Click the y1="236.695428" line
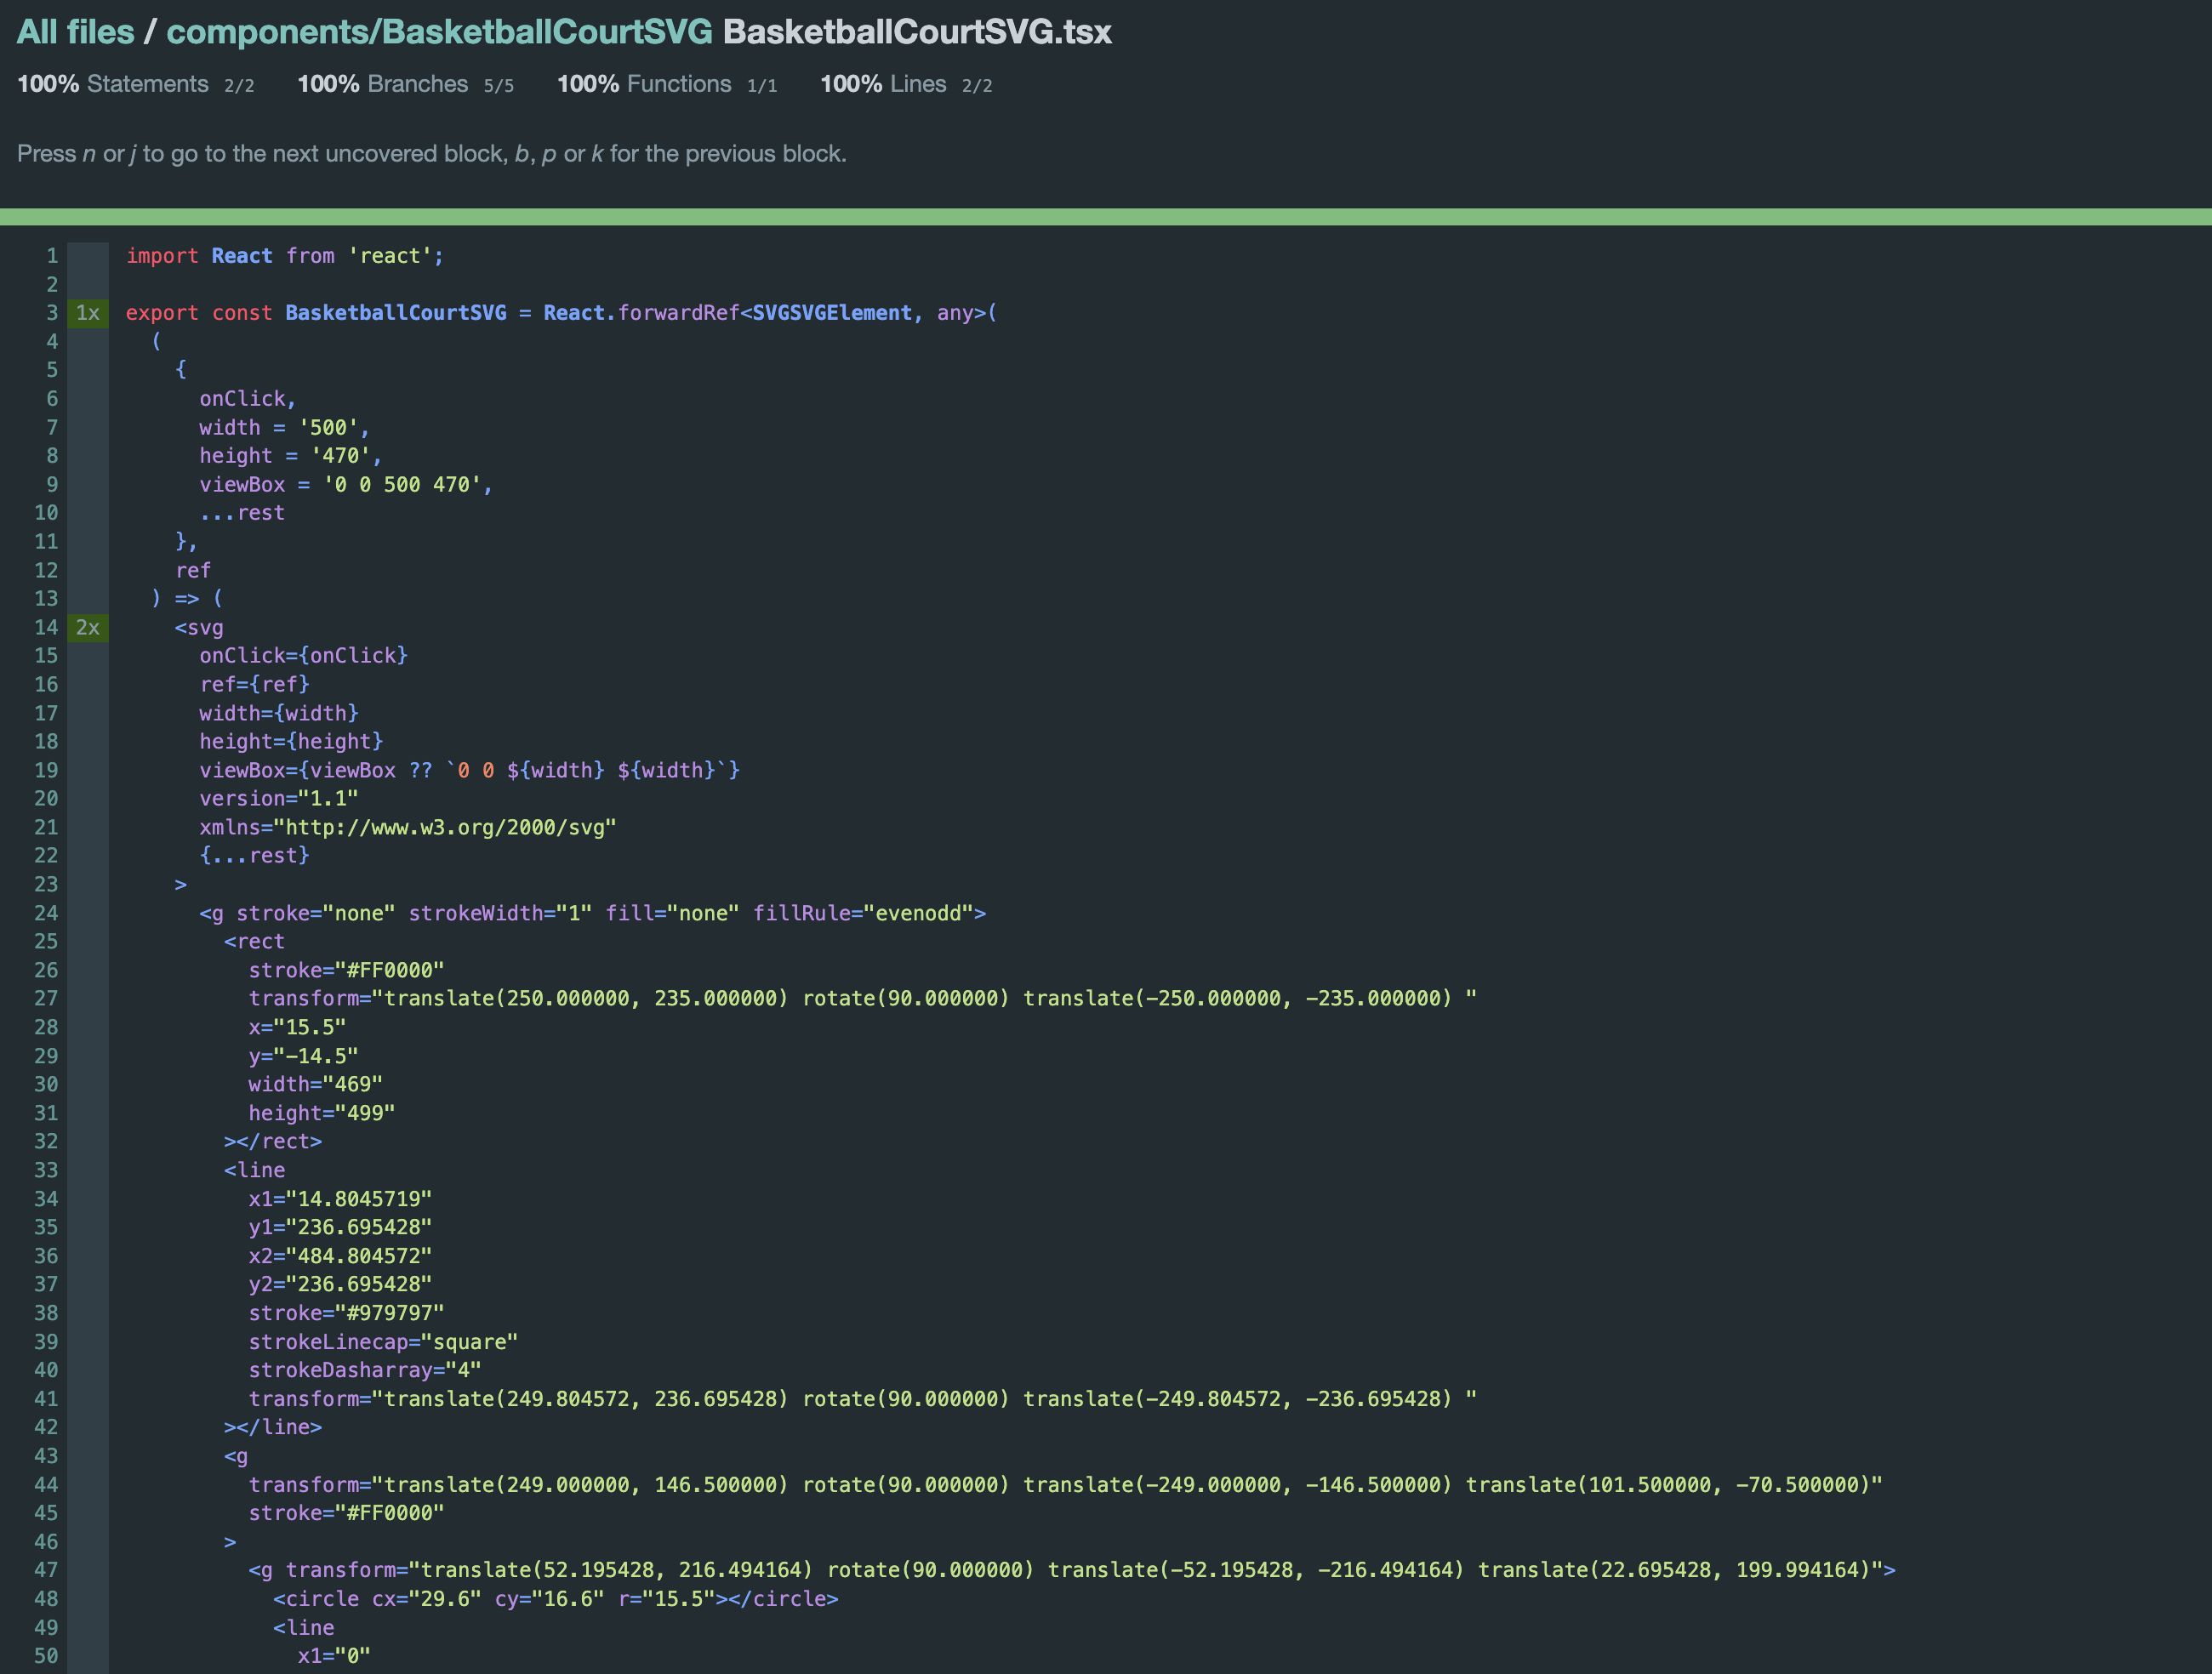This screenshot has height=1674, width=2212. coord(340,1227)
